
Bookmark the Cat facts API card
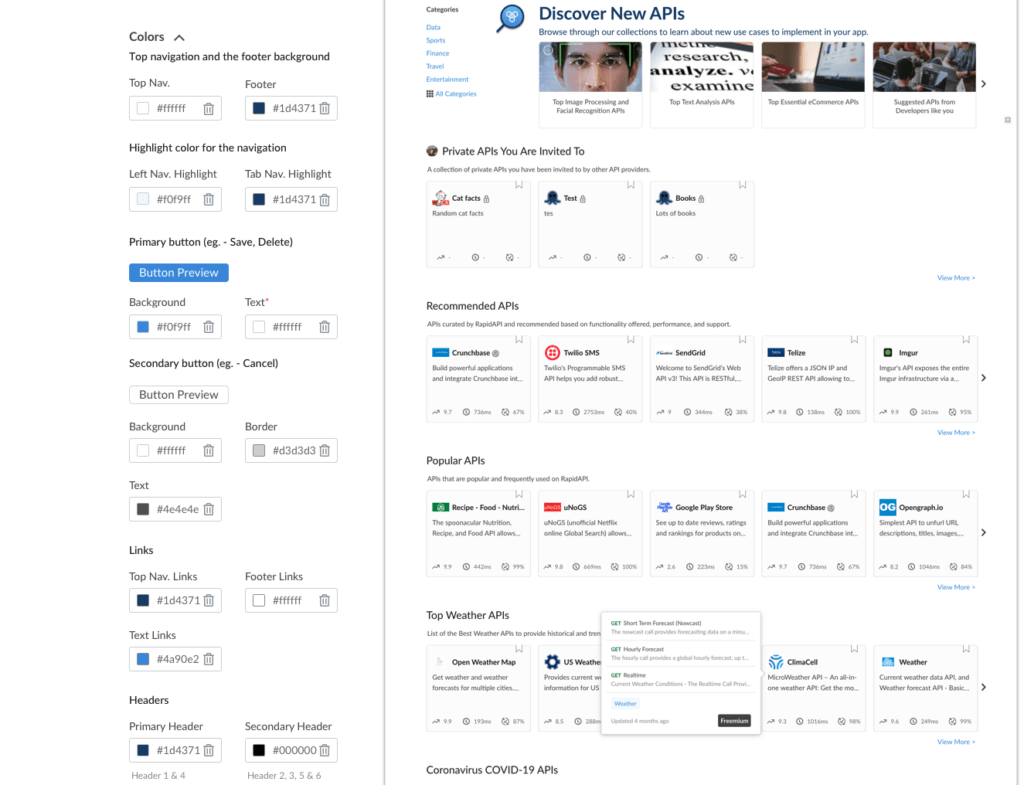point(519,185)
